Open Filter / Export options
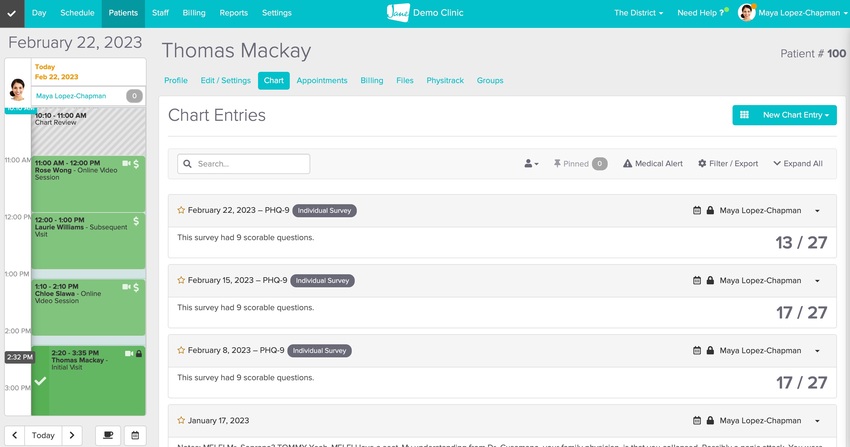The height and width of the screenshot is (447, 850). 728,164
